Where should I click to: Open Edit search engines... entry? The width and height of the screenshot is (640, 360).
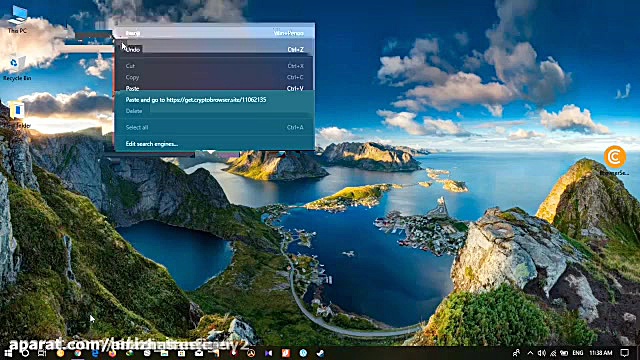(215, 144)
